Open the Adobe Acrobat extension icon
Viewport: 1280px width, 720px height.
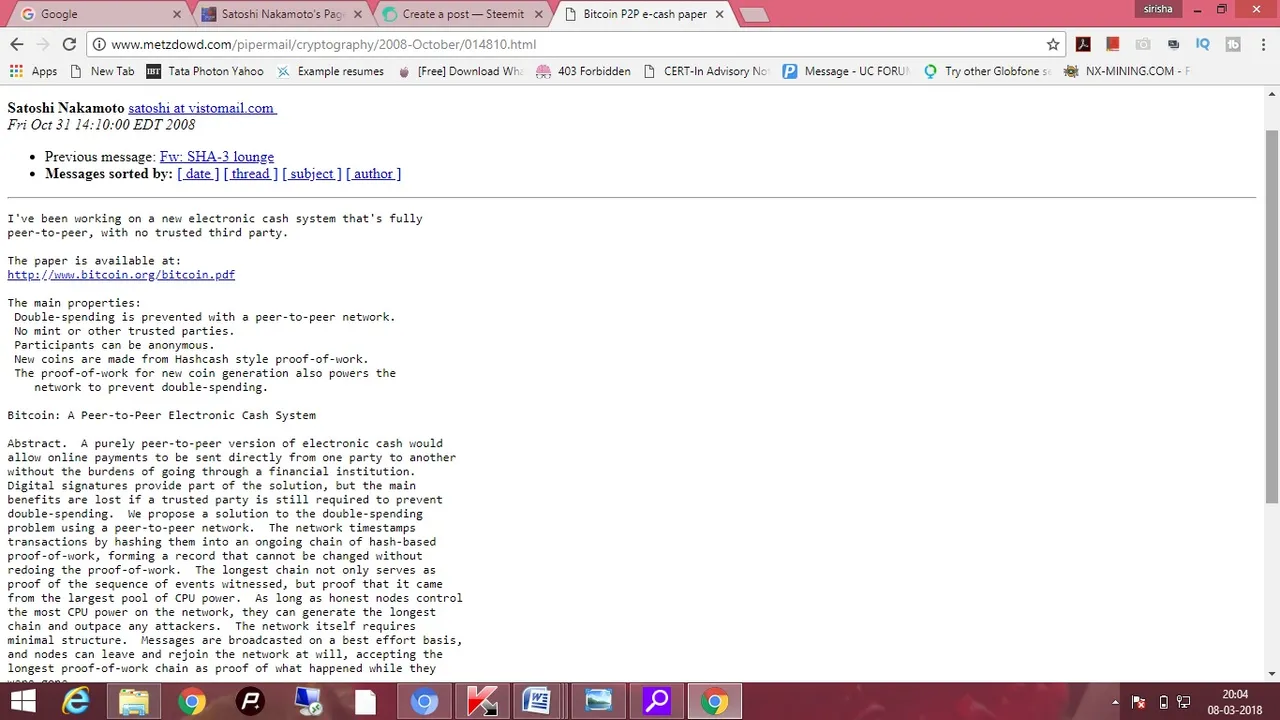pyautogui.click(x=1083, y=44)
